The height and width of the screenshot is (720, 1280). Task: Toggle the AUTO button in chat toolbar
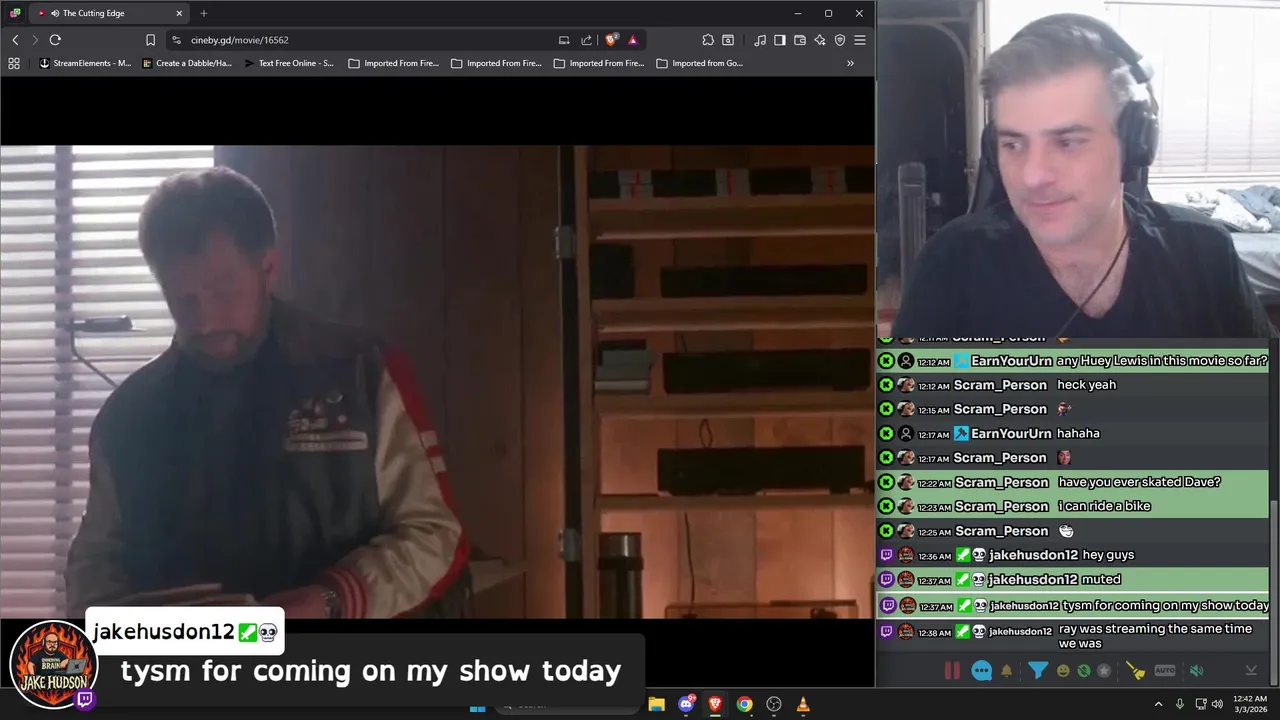(x=1165, y=671)
